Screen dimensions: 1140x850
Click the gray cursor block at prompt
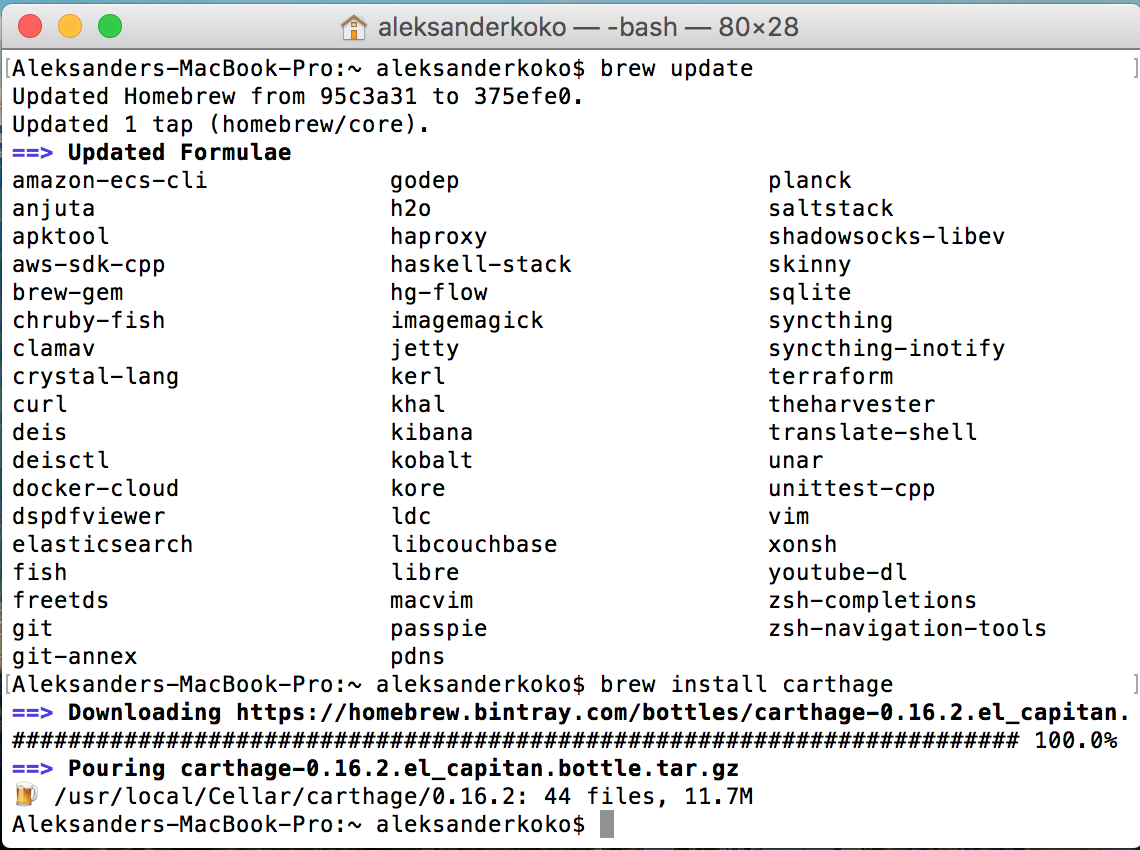(606, 825)
